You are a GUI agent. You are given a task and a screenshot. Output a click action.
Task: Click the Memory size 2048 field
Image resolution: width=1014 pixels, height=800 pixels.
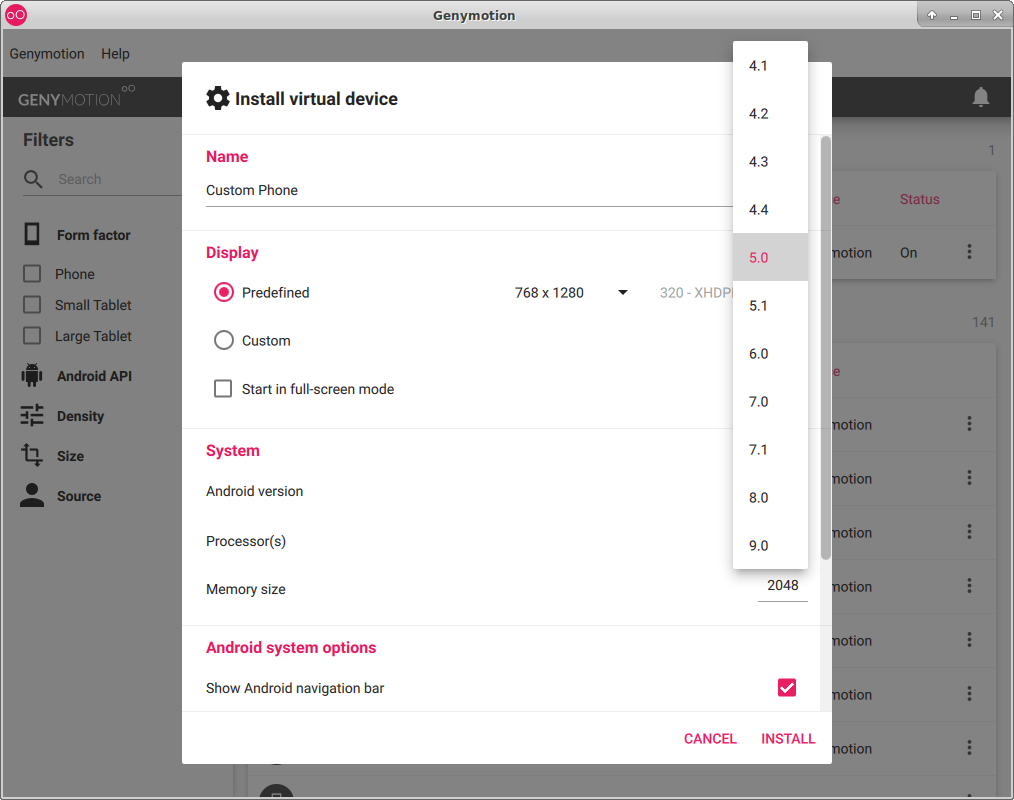pyautogui.click(x=782, y=586)
